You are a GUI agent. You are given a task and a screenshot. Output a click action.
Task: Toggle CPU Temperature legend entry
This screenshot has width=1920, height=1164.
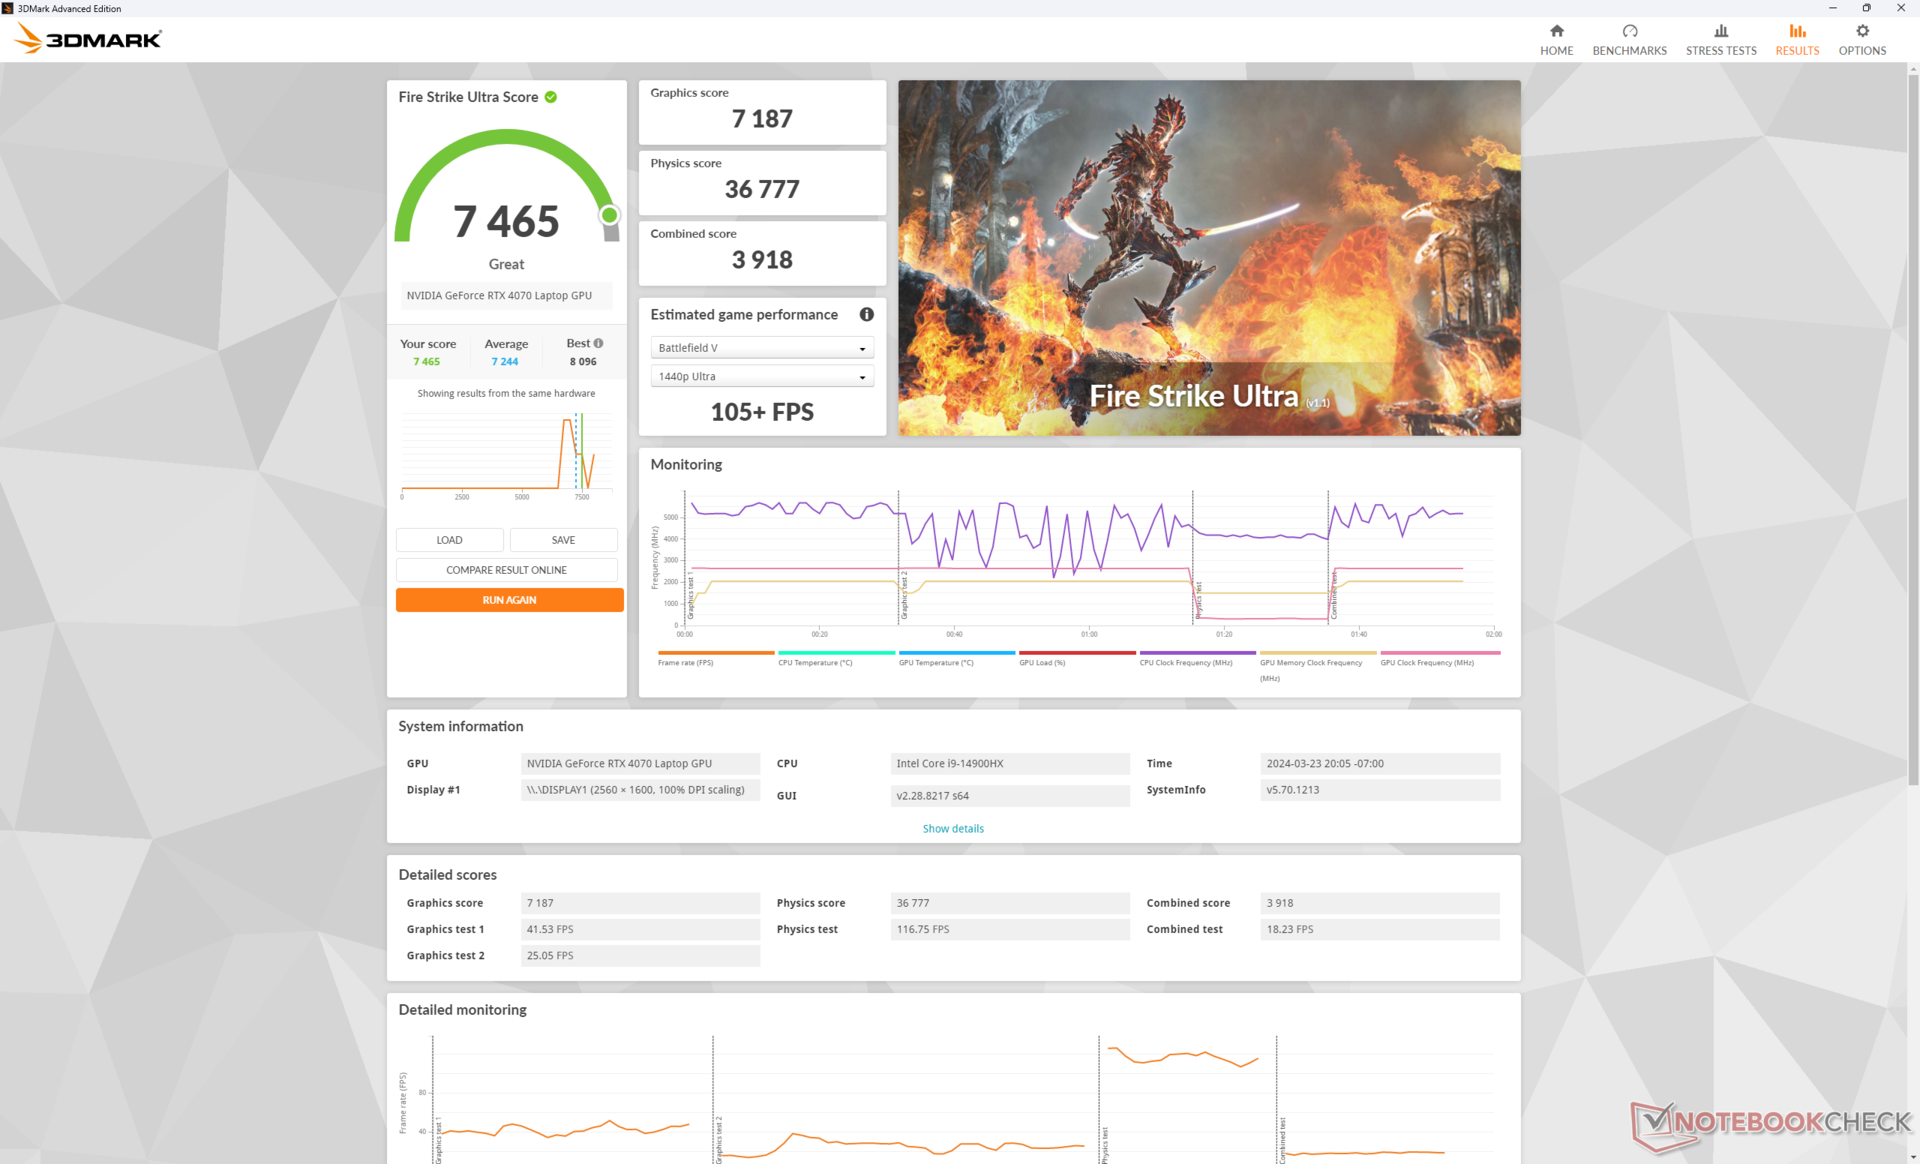pyautogui.click(x=815, y=662)
